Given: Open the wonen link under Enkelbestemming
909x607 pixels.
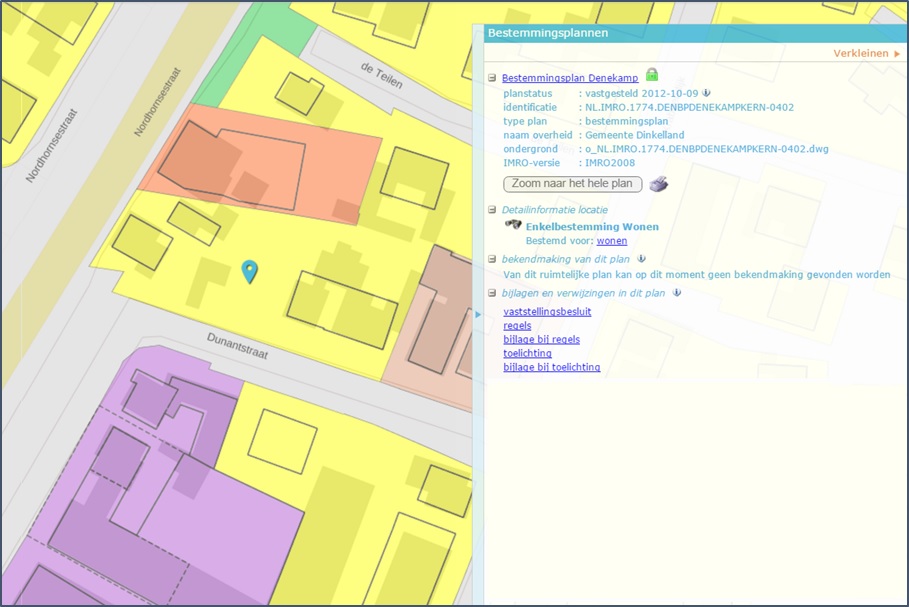Looking at the screenshot, I should tap(612, 241).
